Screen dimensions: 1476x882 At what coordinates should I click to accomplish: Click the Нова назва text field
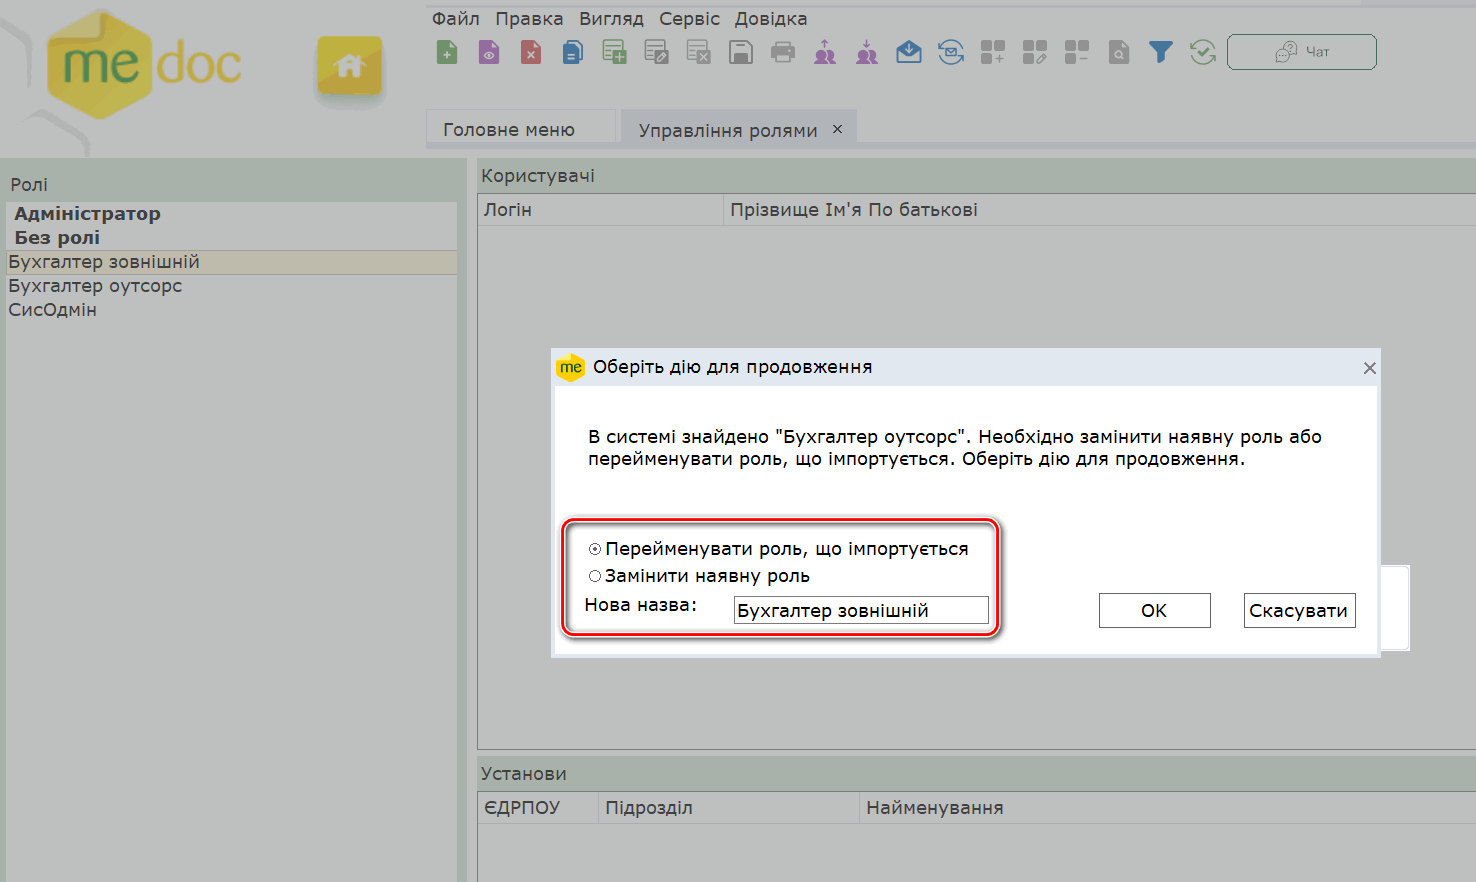(x=860, y=611)
